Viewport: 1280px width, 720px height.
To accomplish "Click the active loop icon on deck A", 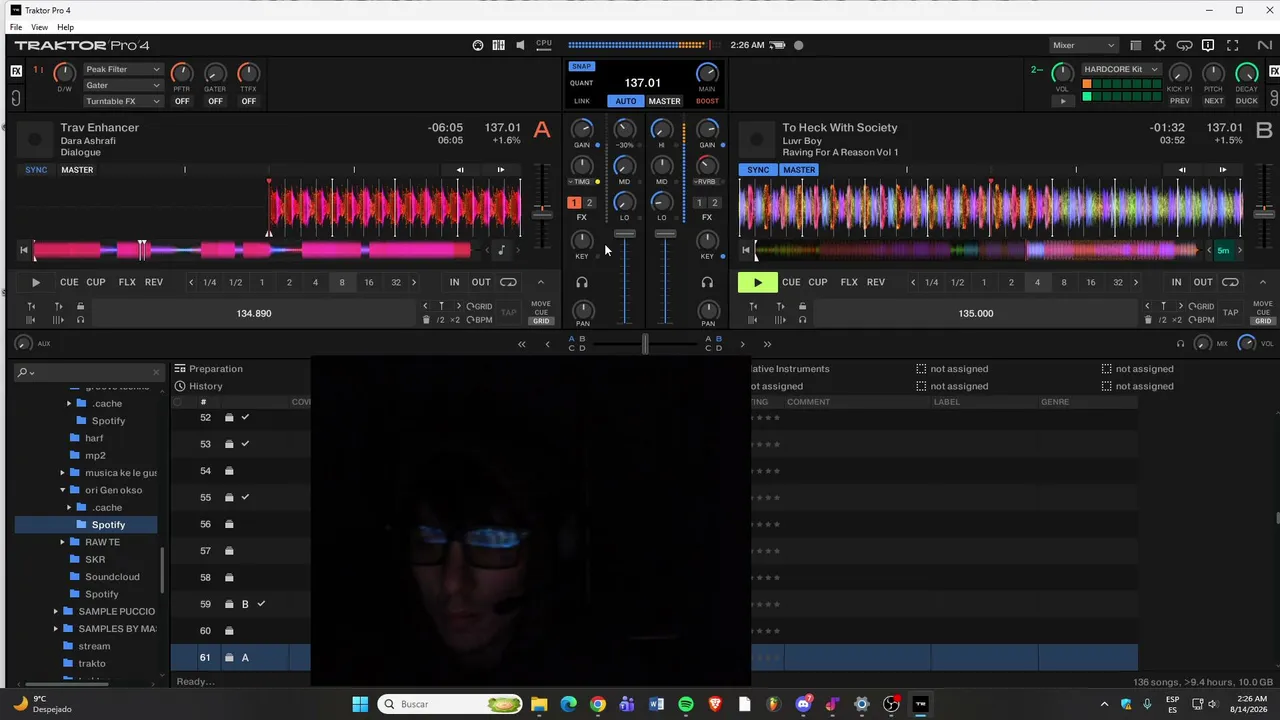I will [508, 282].
